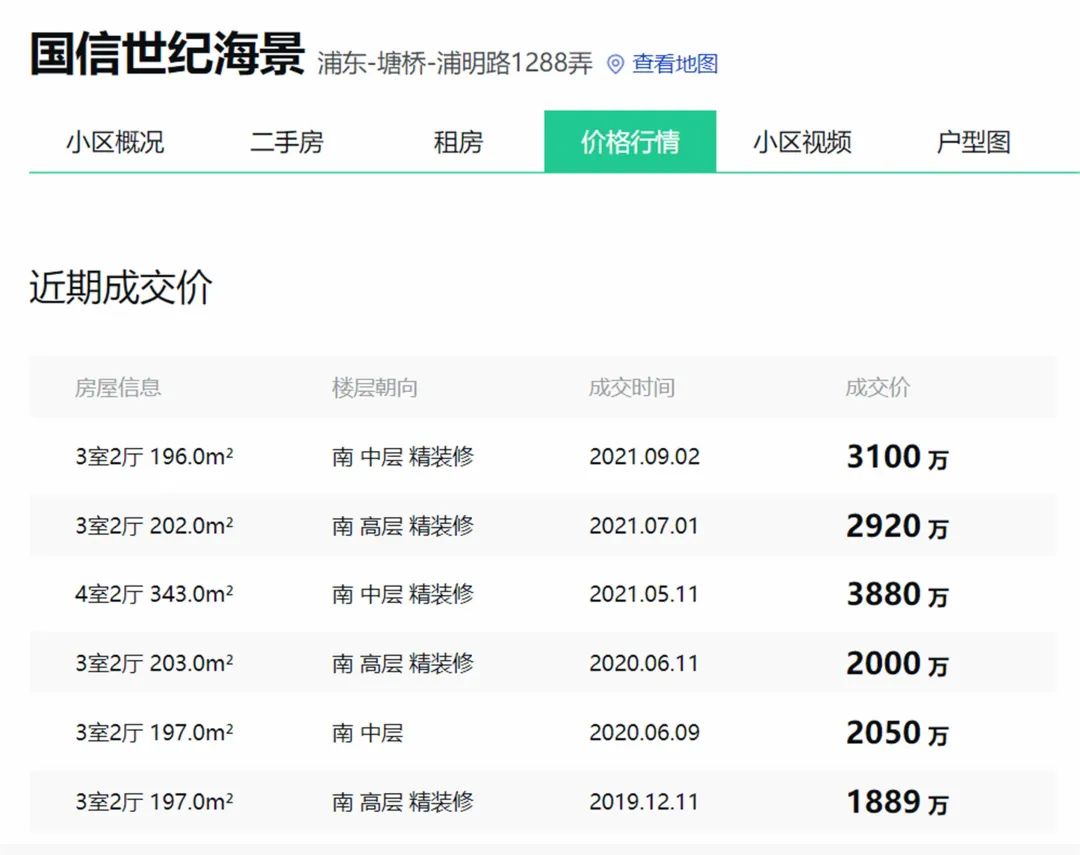Open the 二手房 tab

[287, 142]
